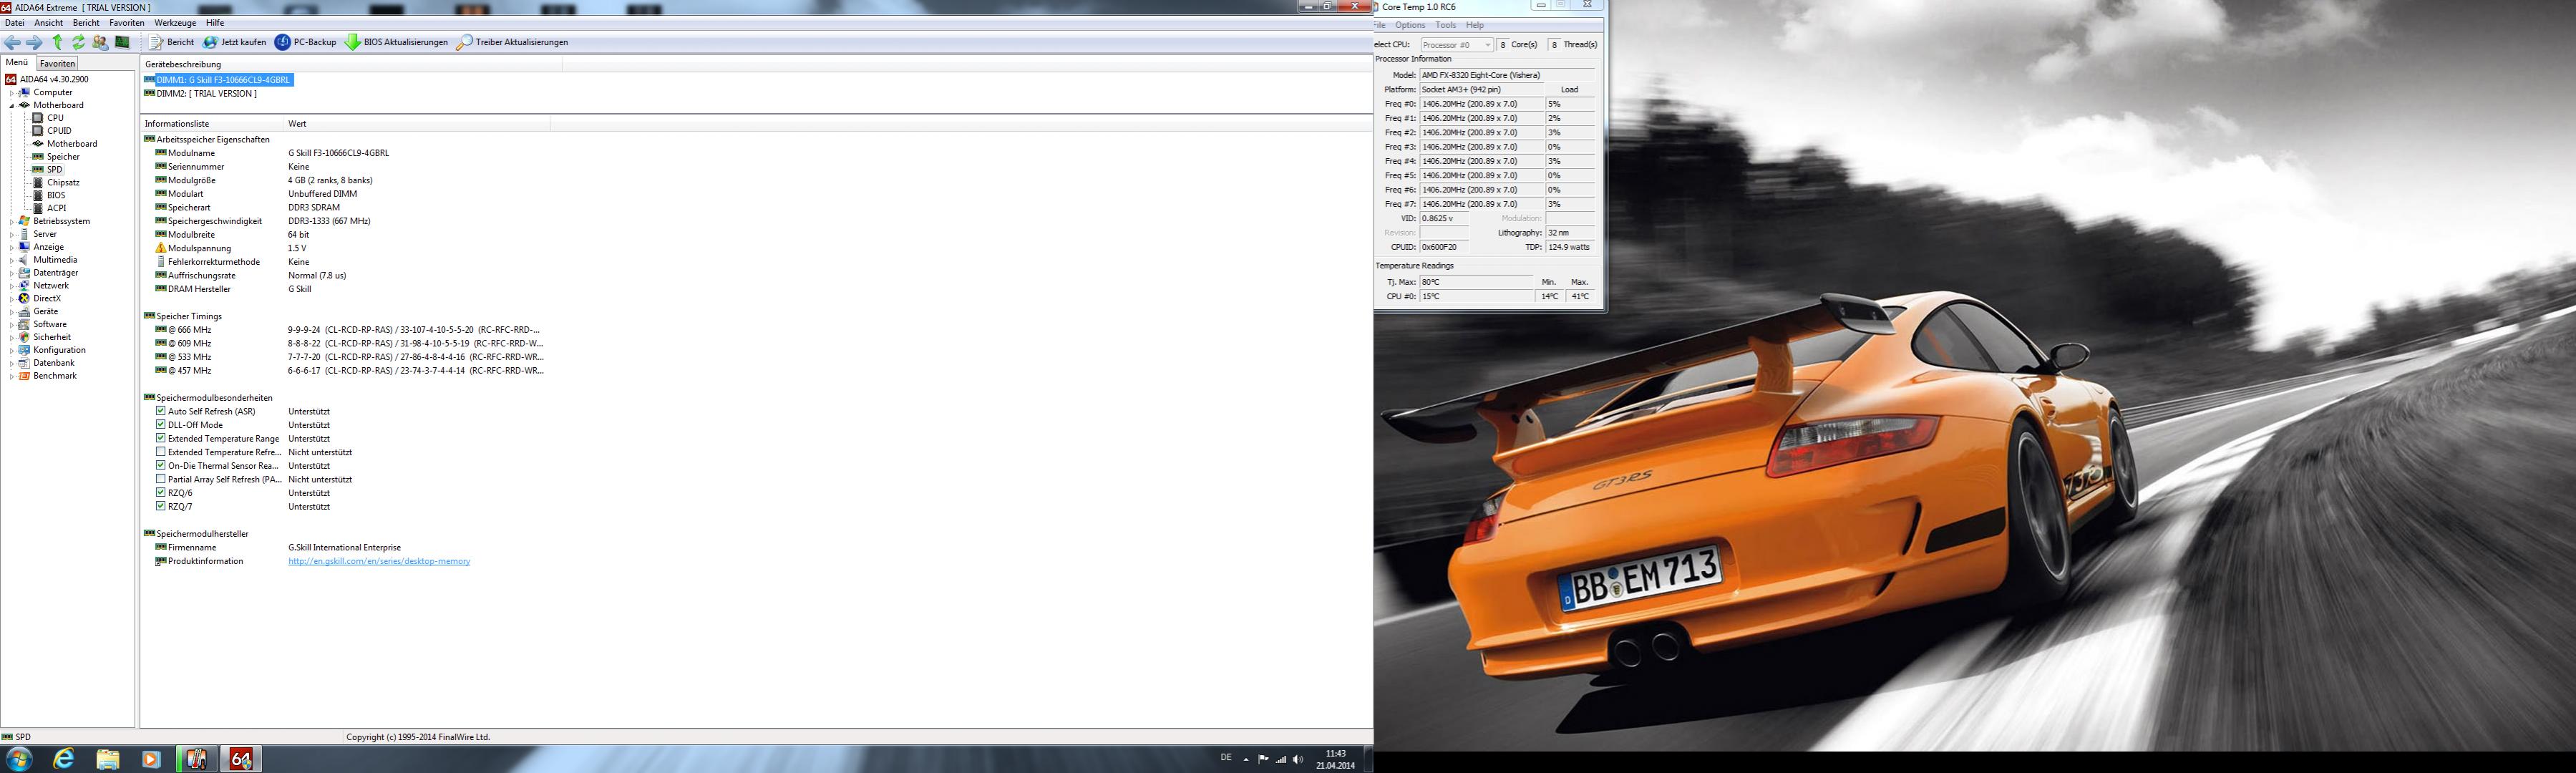Toggle the DLL-Off Mode checkbox
2576x773 pixels.
(x=161, y=425)
